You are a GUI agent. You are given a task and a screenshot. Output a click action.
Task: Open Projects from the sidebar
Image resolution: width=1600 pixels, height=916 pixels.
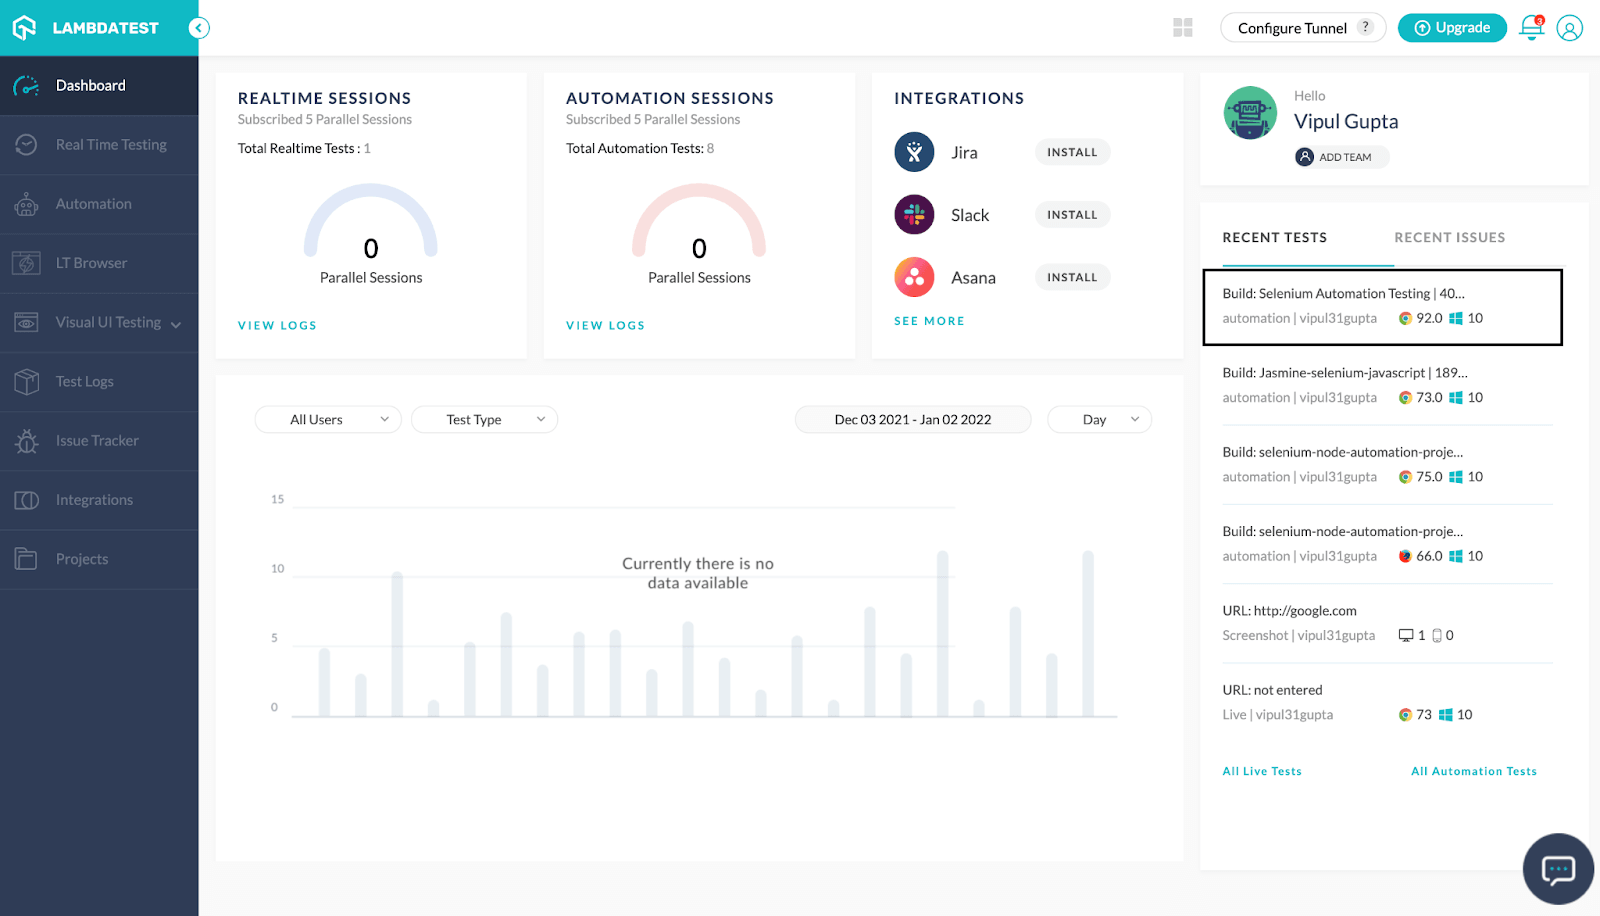[x=81, y=558]
